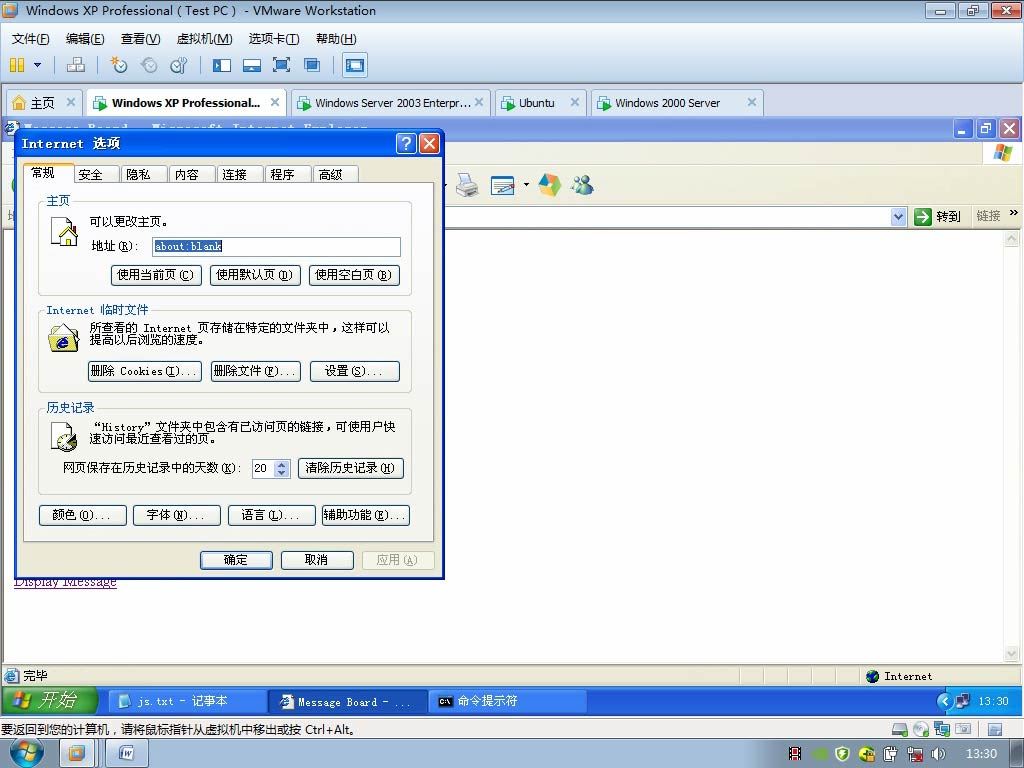Cancel dialog with 取消 button
The height and width of the screenshot is (768, 1024).
(x=317, y=560)
